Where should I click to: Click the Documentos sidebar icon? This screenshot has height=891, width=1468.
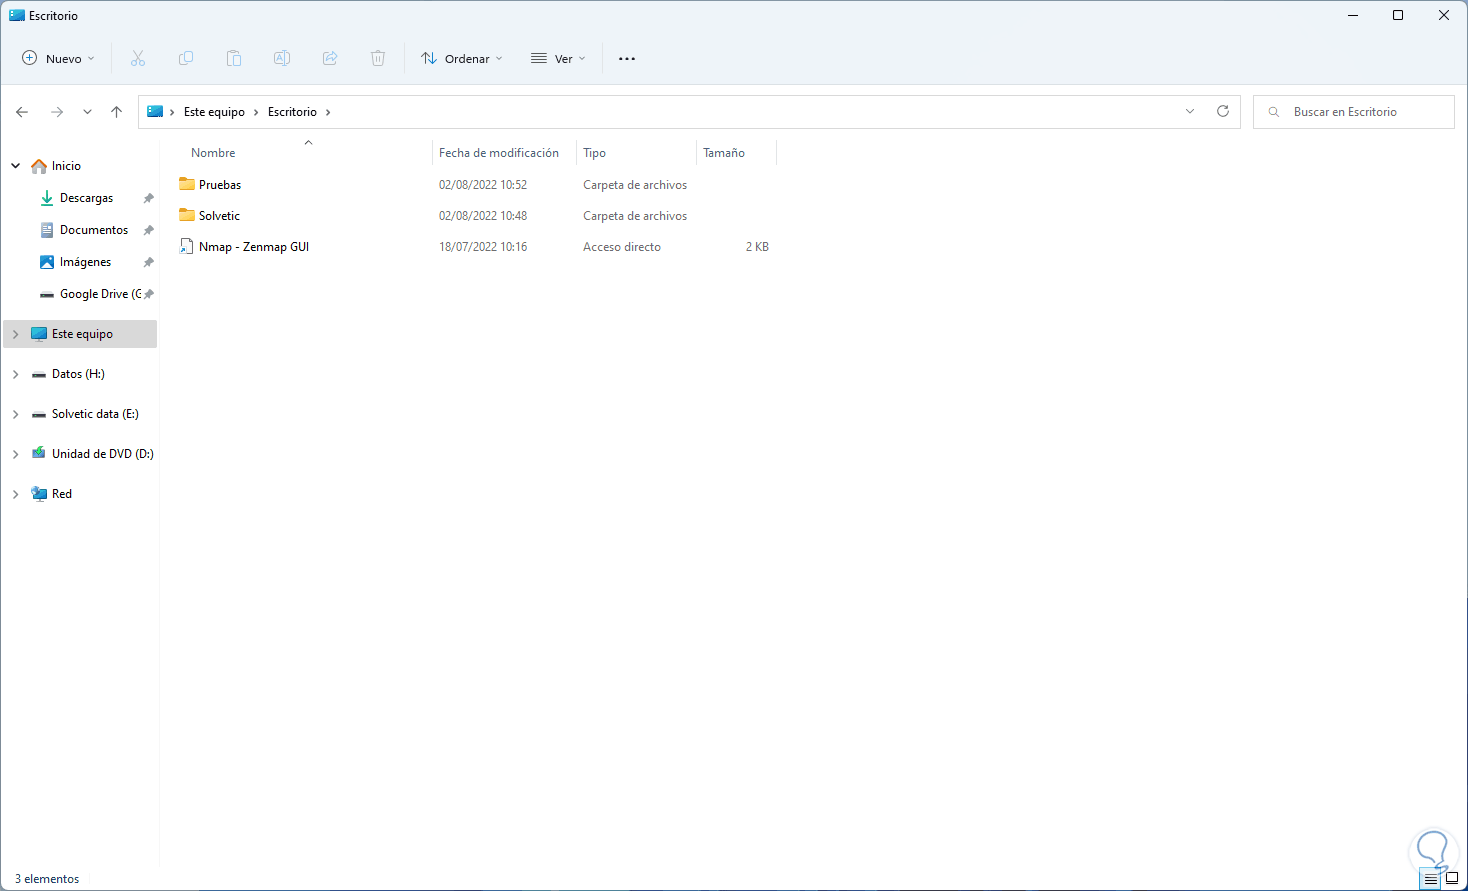point(47,230)
